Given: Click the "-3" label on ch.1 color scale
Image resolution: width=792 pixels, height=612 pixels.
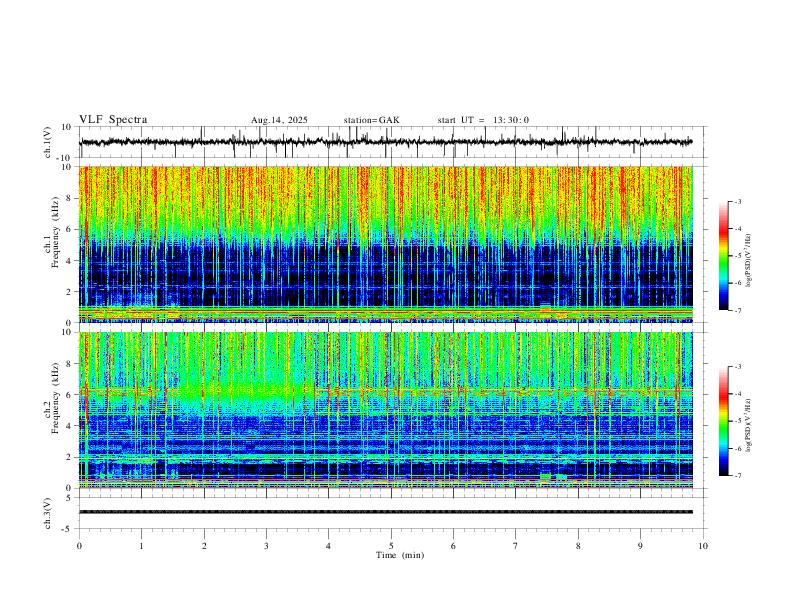Looking at the screenshot, I should click(x=737, y=201).
